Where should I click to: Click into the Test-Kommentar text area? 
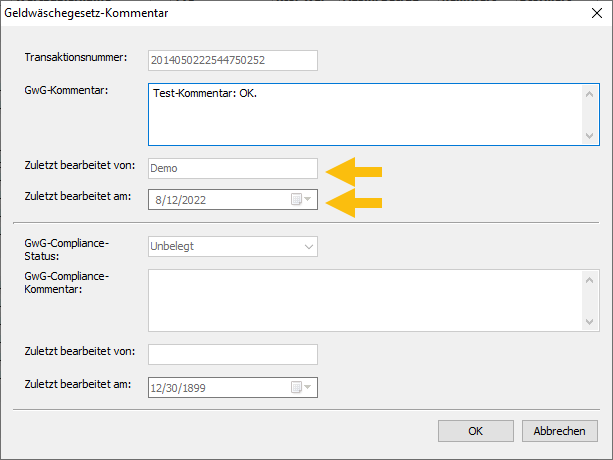364,114
